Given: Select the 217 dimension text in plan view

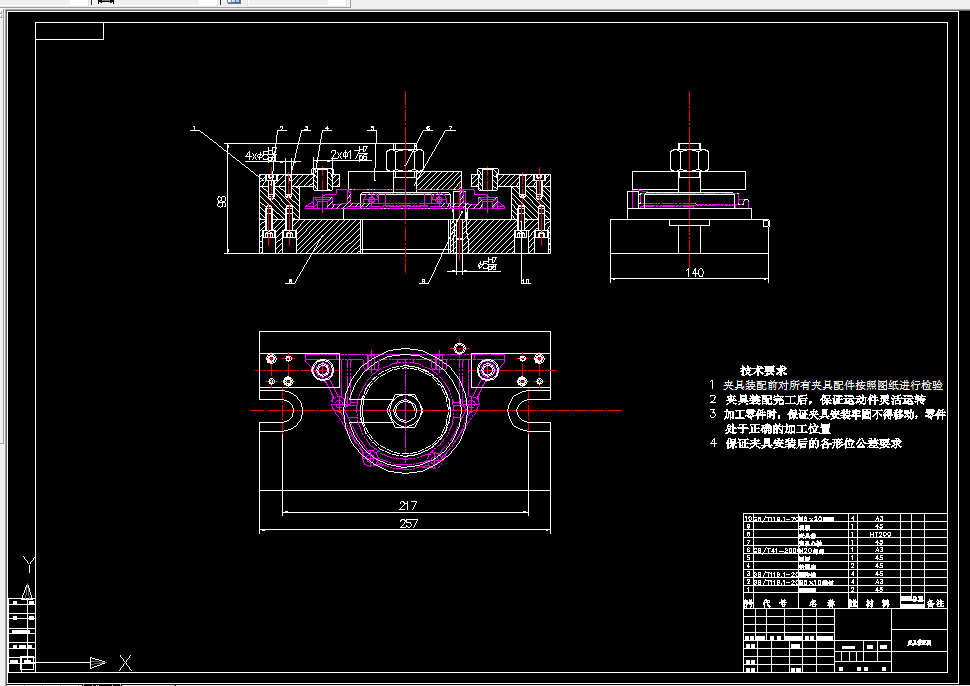Looking at the screenshot, I should pos(408,505).
